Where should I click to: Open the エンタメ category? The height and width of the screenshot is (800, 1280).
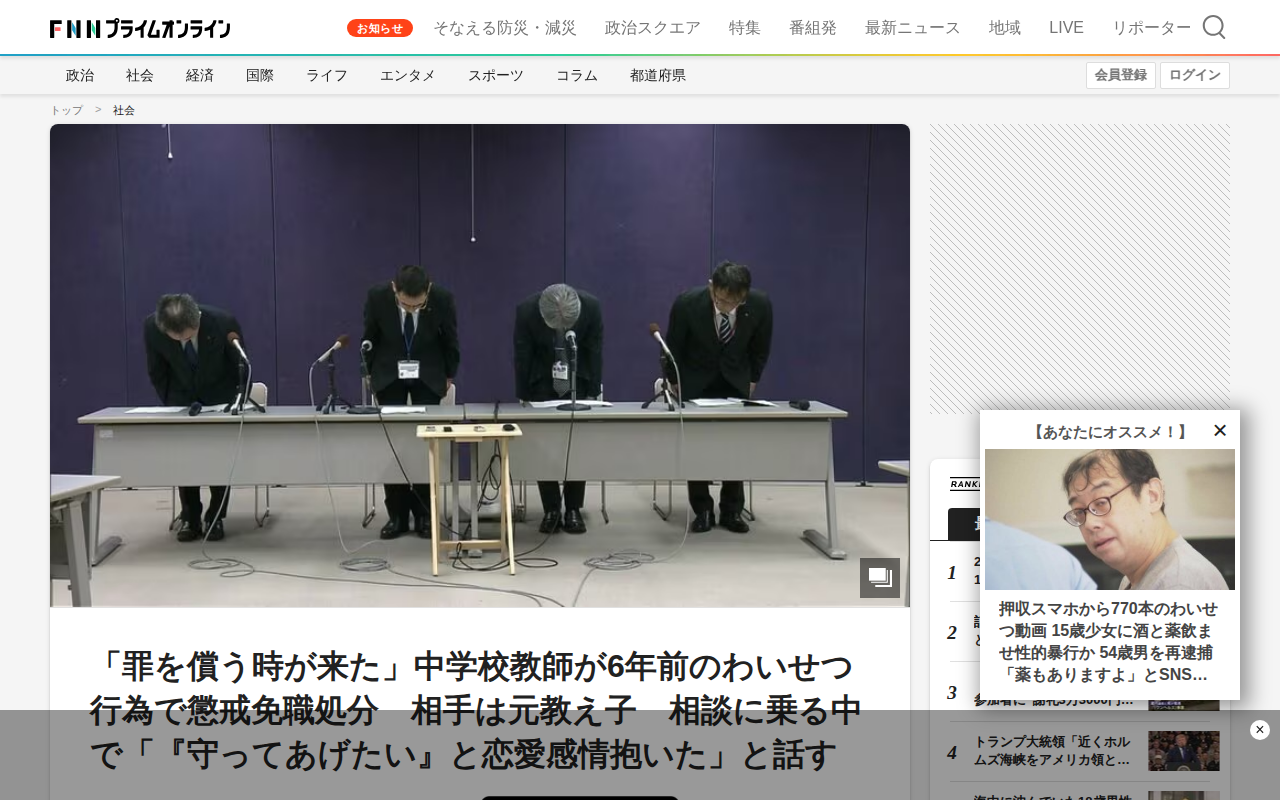(x=408, y=75)
